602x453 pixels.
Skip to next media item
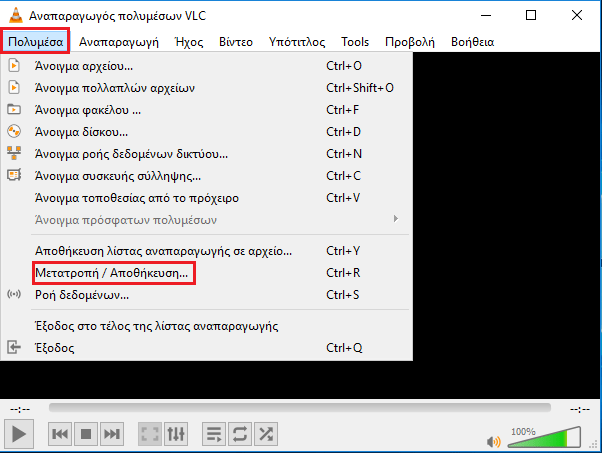point(112,434)
